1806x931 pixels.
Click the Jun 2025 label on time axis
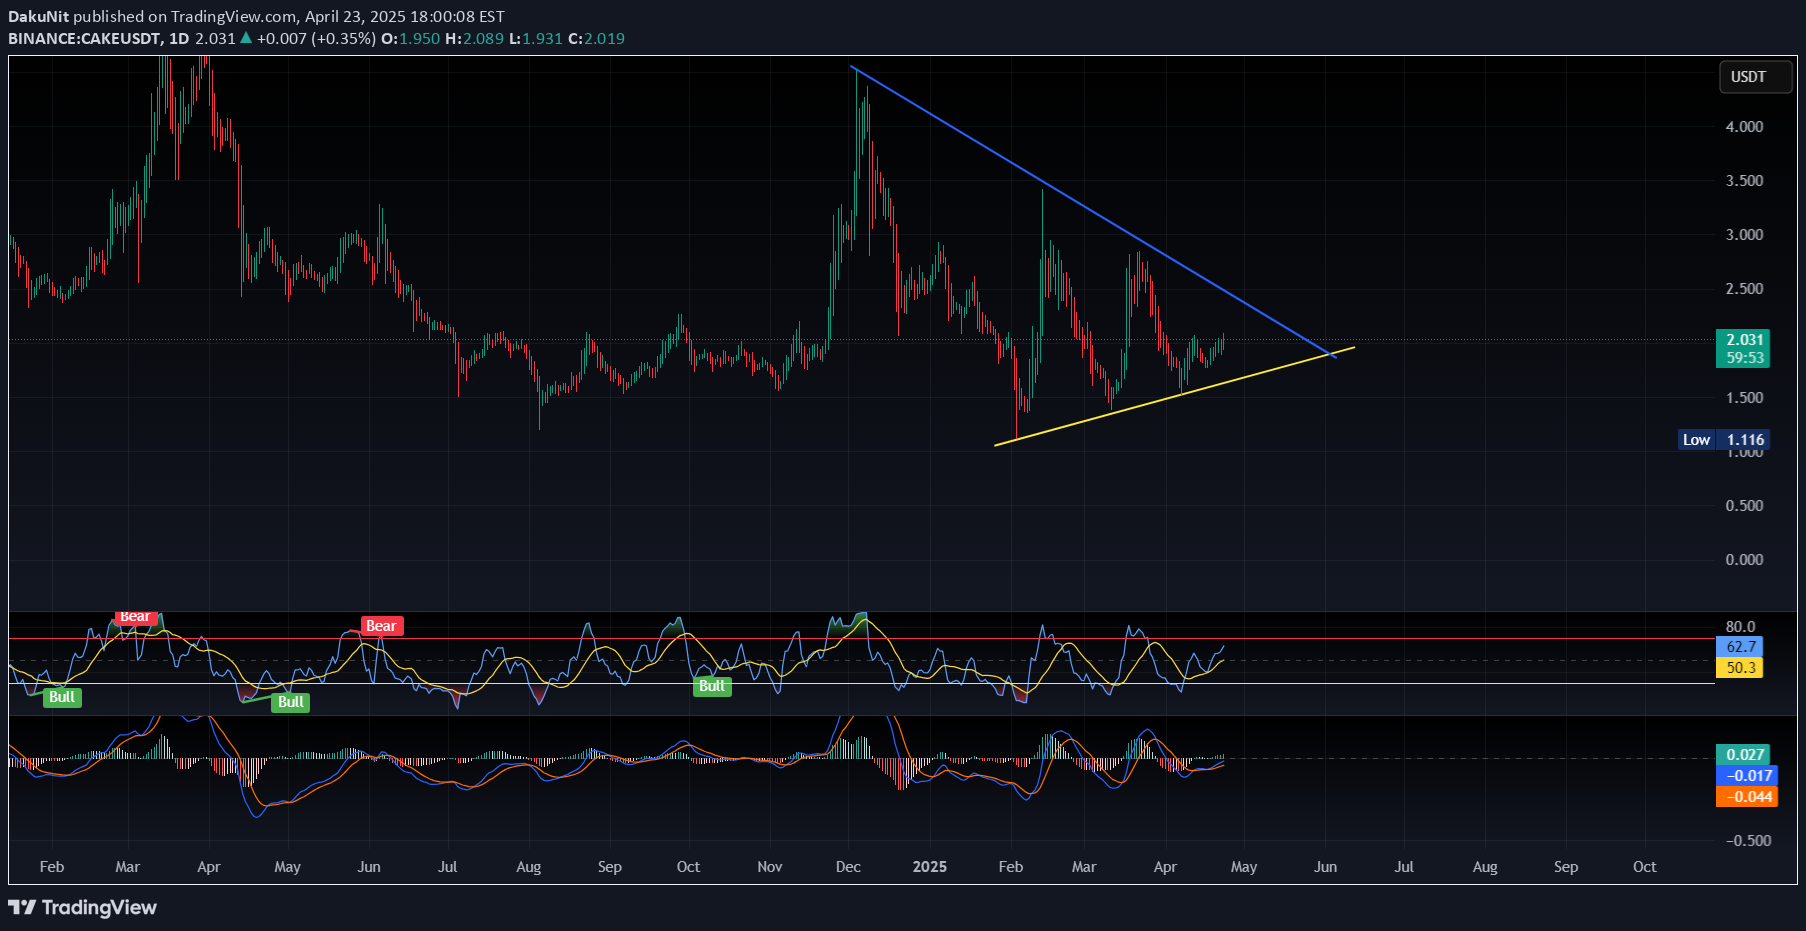click(x=1325, y=867)
